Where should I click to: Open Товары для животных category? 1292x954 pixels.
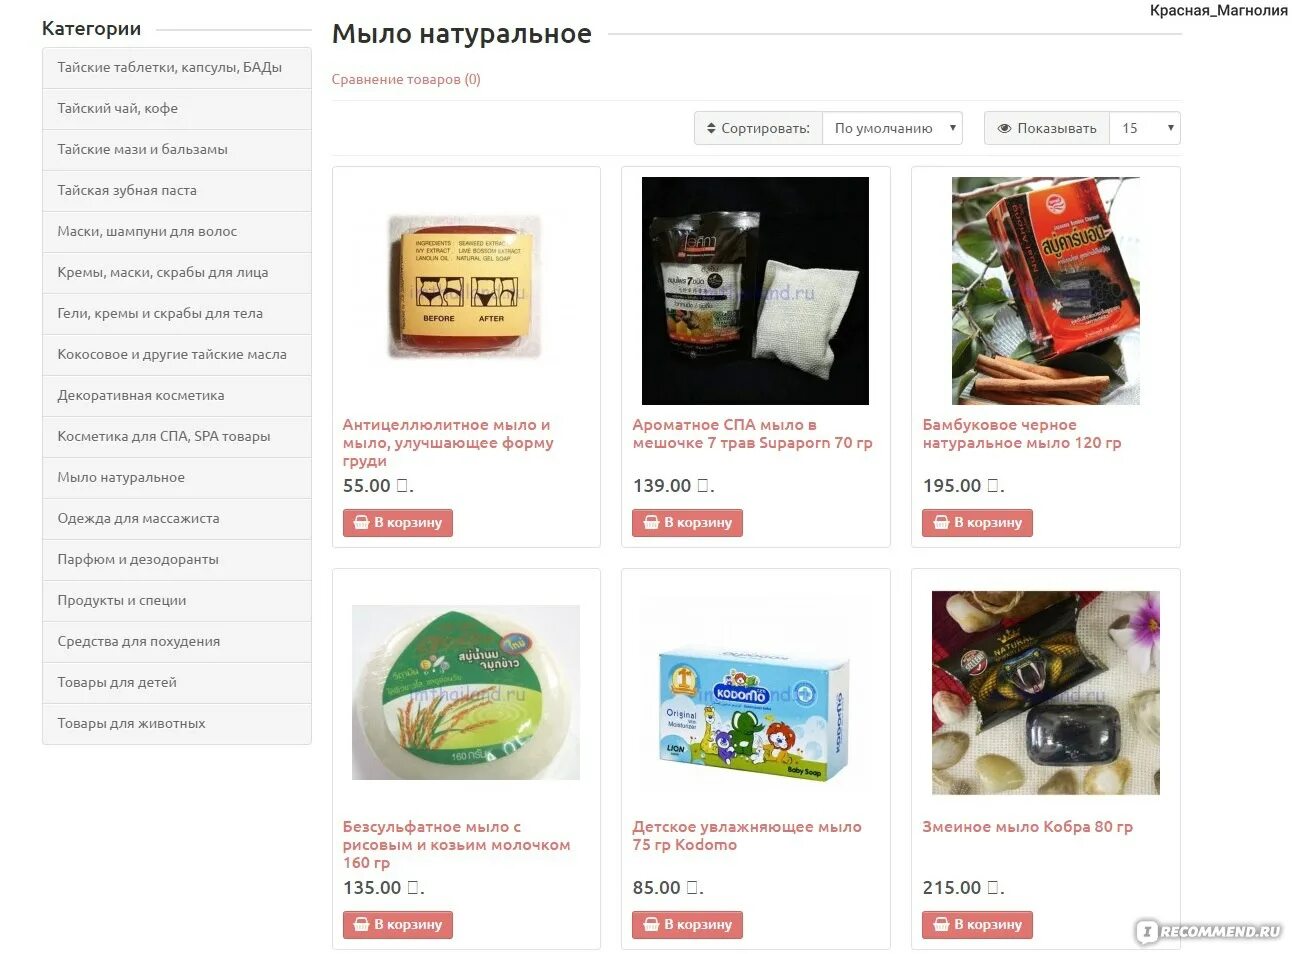click(177, 723)
